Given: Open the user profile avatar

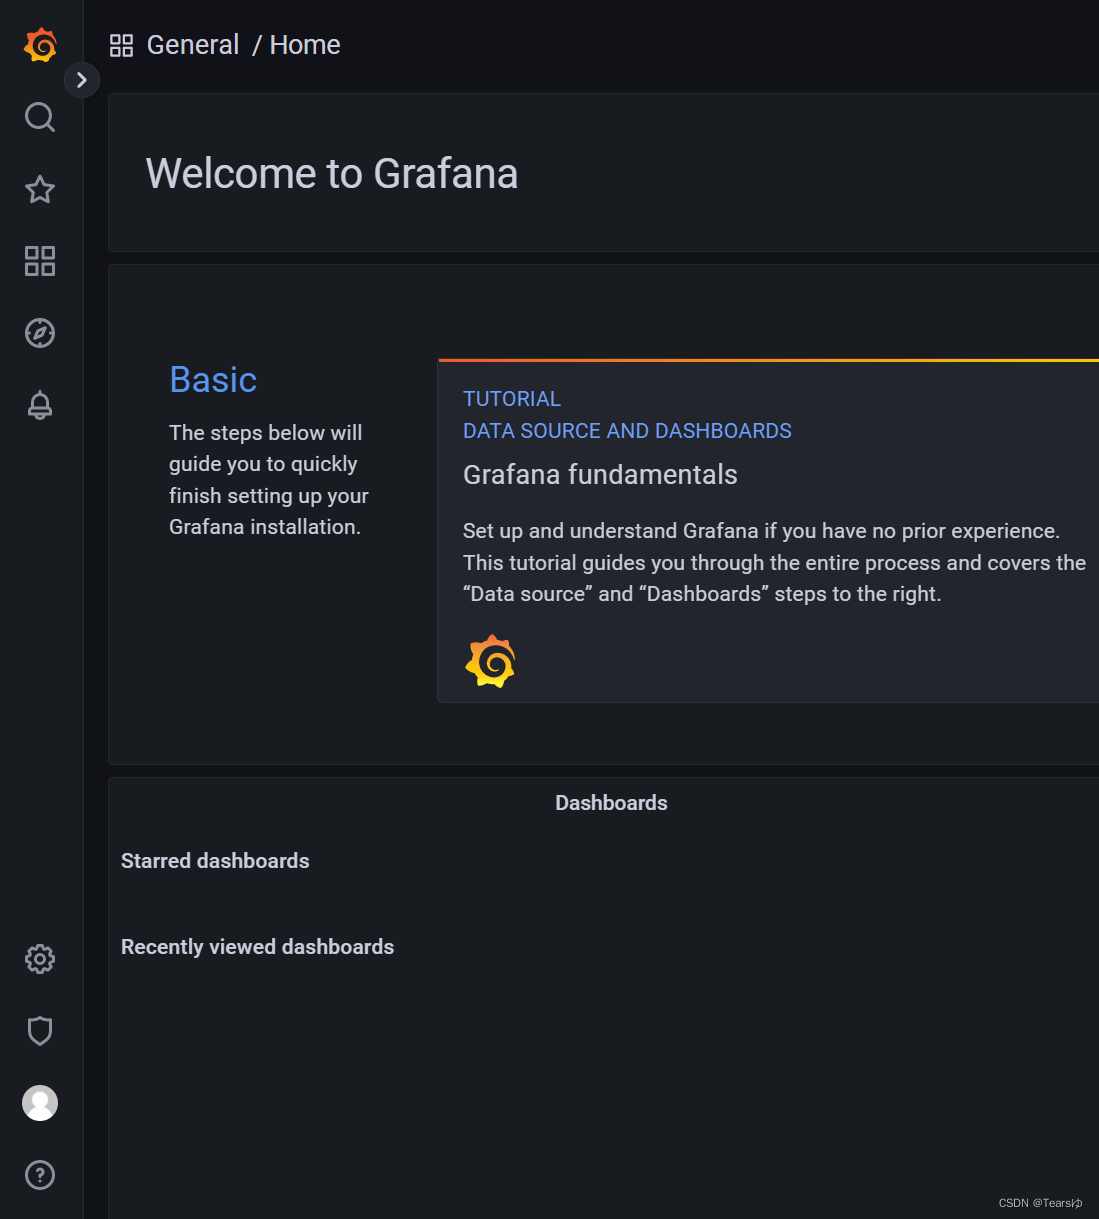Looking at the screenshot, I should (x=40, y=1103).
